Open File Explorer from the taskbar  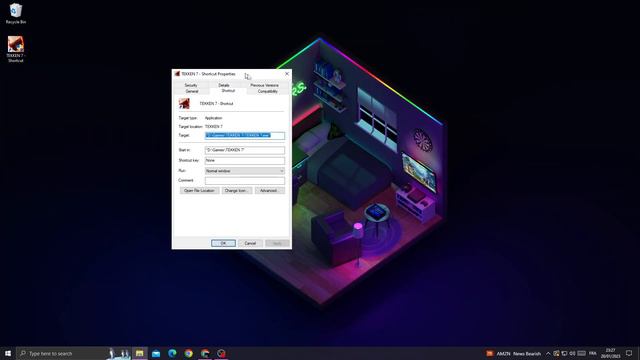[x=140, y=353]
